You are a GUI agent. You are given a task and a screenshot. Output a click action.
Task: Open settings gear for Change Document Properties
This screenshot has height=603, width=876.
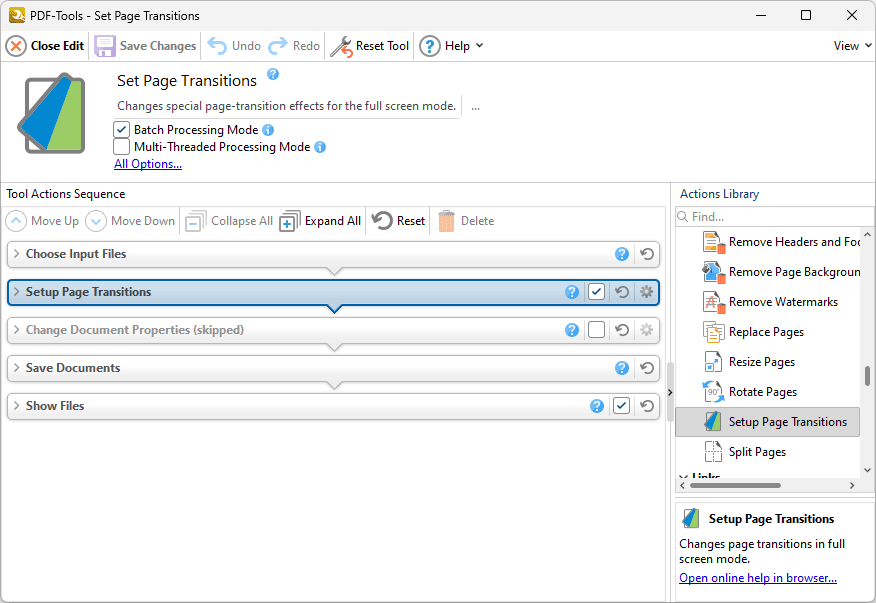coord(646,330)
